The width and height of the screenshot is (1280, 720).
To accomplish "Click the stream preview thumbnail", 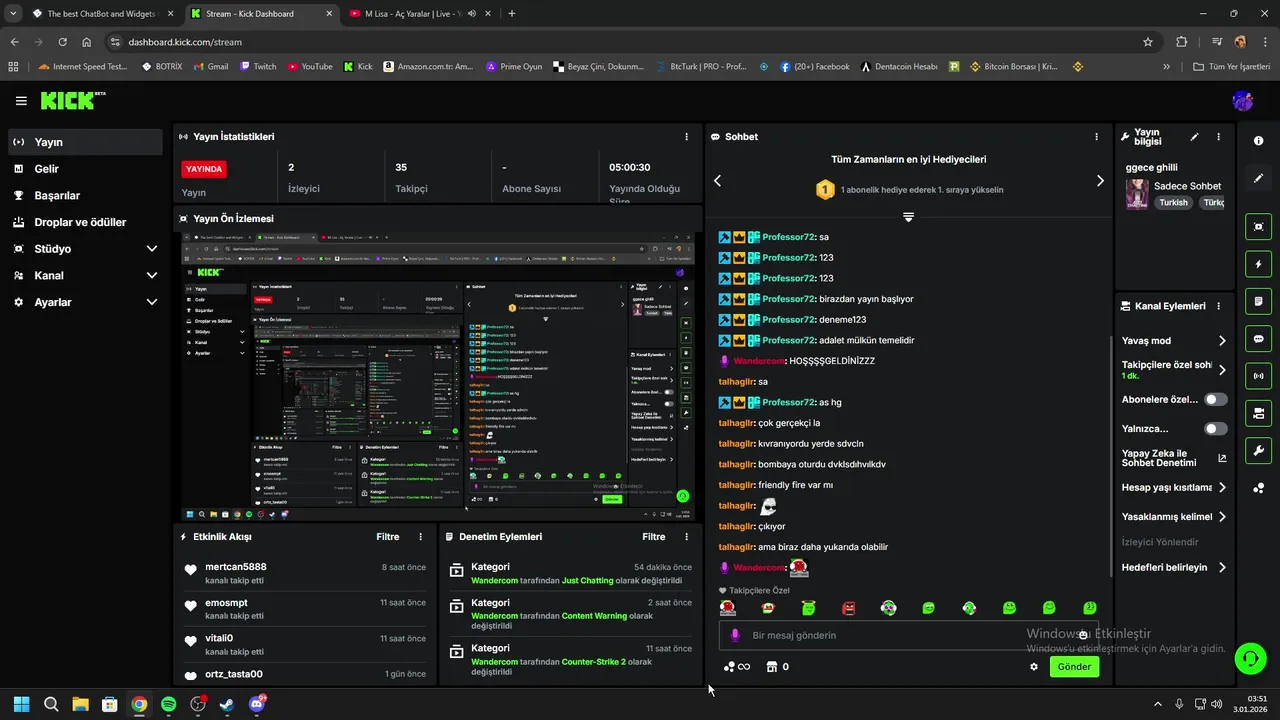I will tap(440, 376).
